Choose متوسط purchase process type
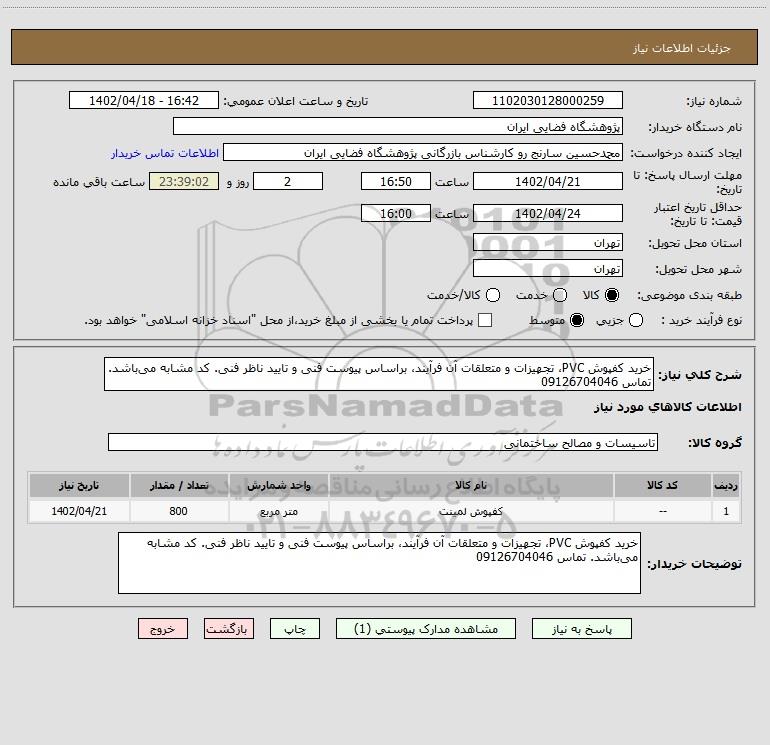This screenshot has height=745, width=770. pos(577,320)
